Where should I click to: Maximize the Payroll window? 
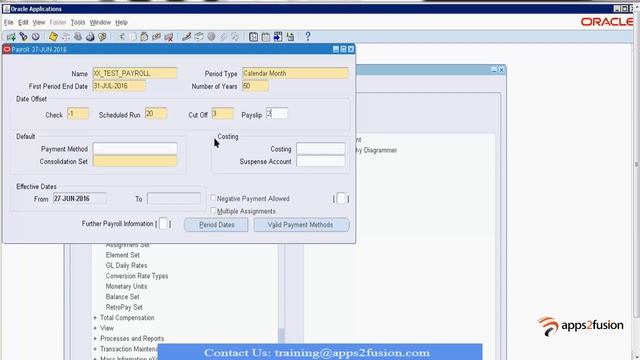(343, 49)
